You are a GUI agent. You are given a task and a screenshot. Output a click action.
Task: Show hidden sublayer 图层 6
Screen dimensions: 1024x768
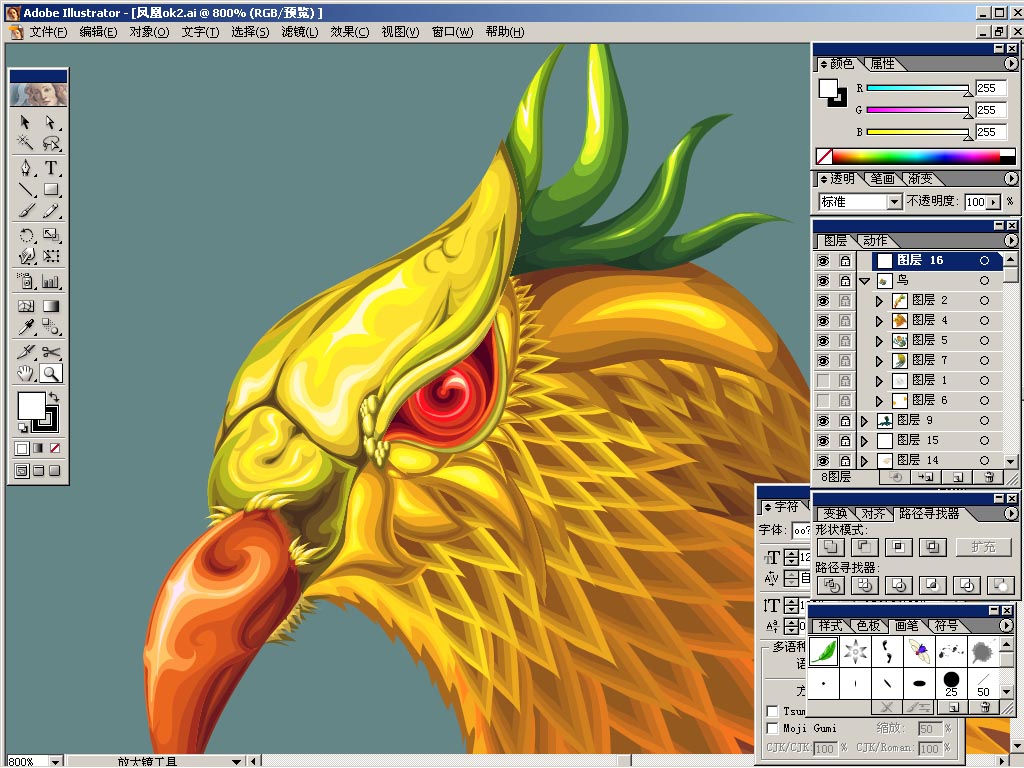click(824, 400)
